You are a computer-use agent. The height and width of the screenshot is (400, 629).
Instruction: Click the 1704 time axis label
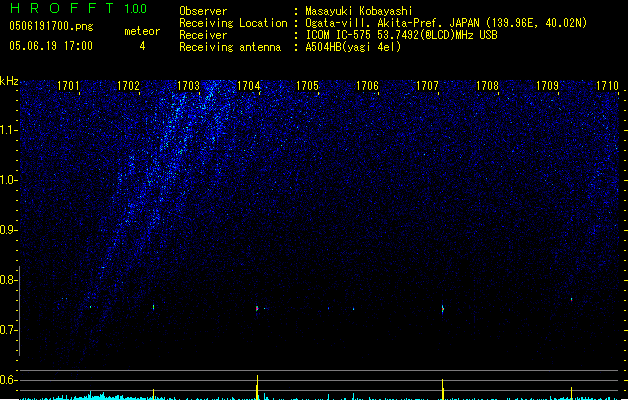pos(248,86)
